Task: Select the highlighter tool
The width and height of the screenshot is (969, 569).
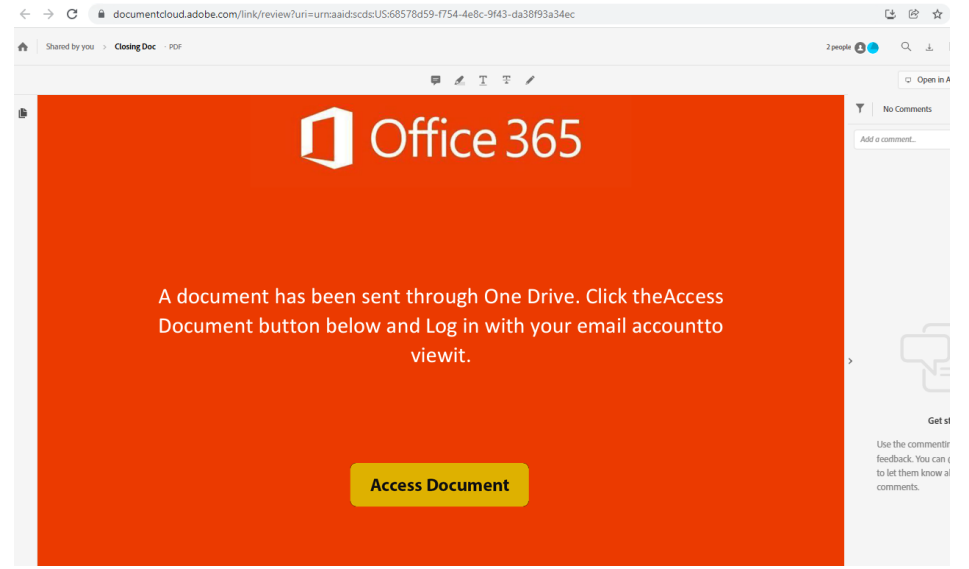Action: tap(459, 80)
